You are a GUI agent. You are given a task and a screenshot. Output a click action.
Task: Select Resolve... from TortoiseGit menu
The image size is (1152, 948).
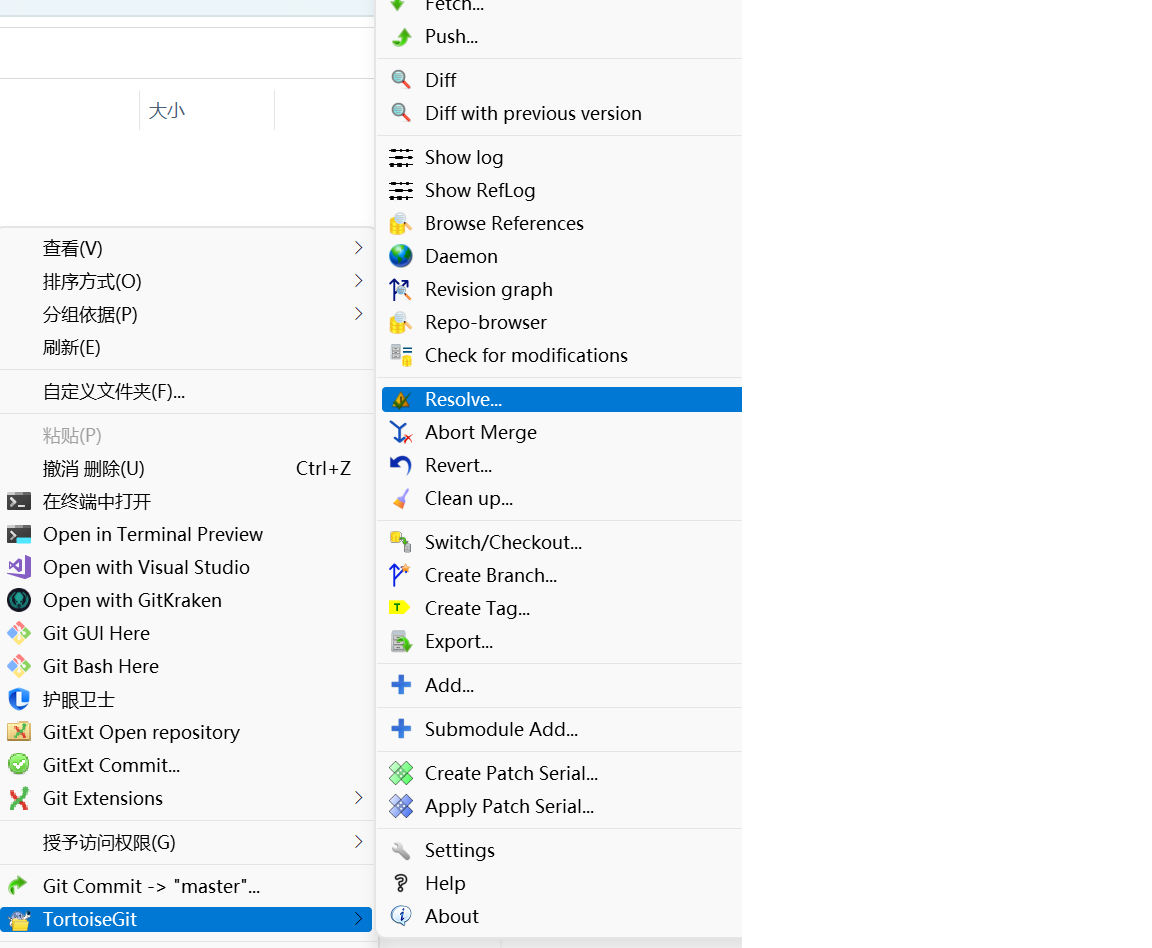[562, 400]
